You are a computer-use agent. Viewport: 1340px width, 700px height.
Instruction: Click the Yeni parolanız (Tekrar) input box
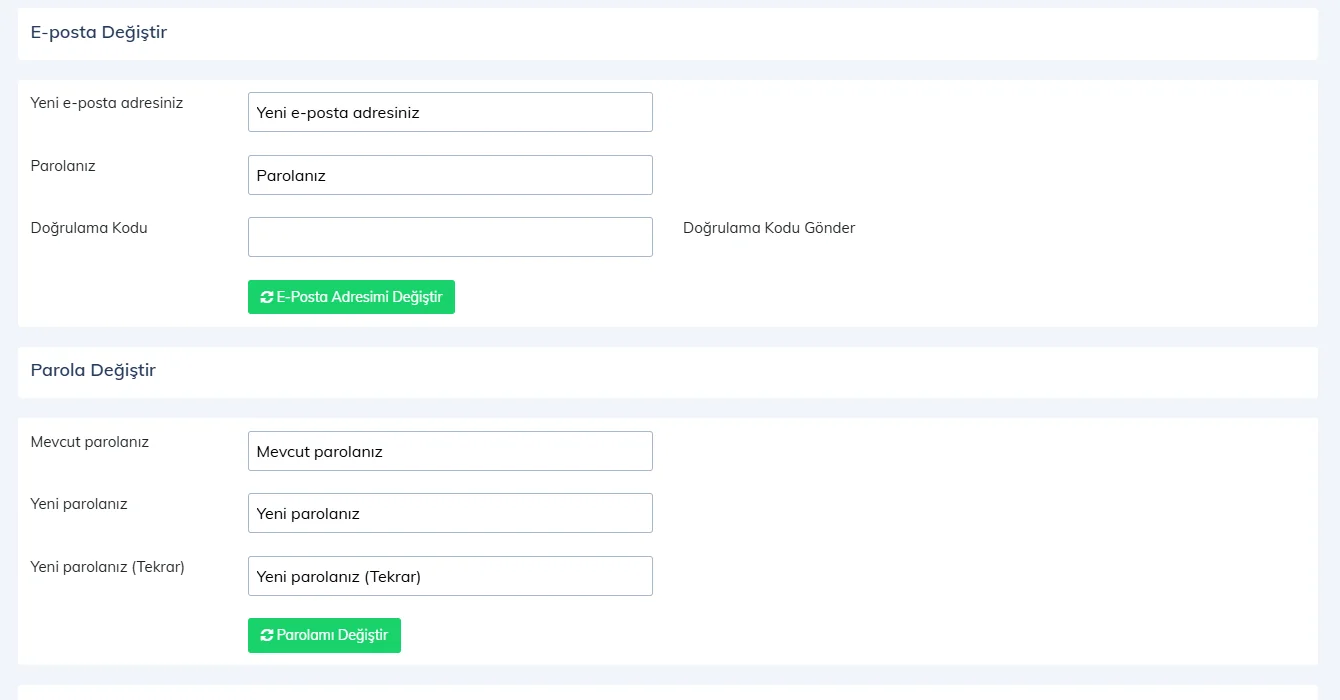point(450,576)
